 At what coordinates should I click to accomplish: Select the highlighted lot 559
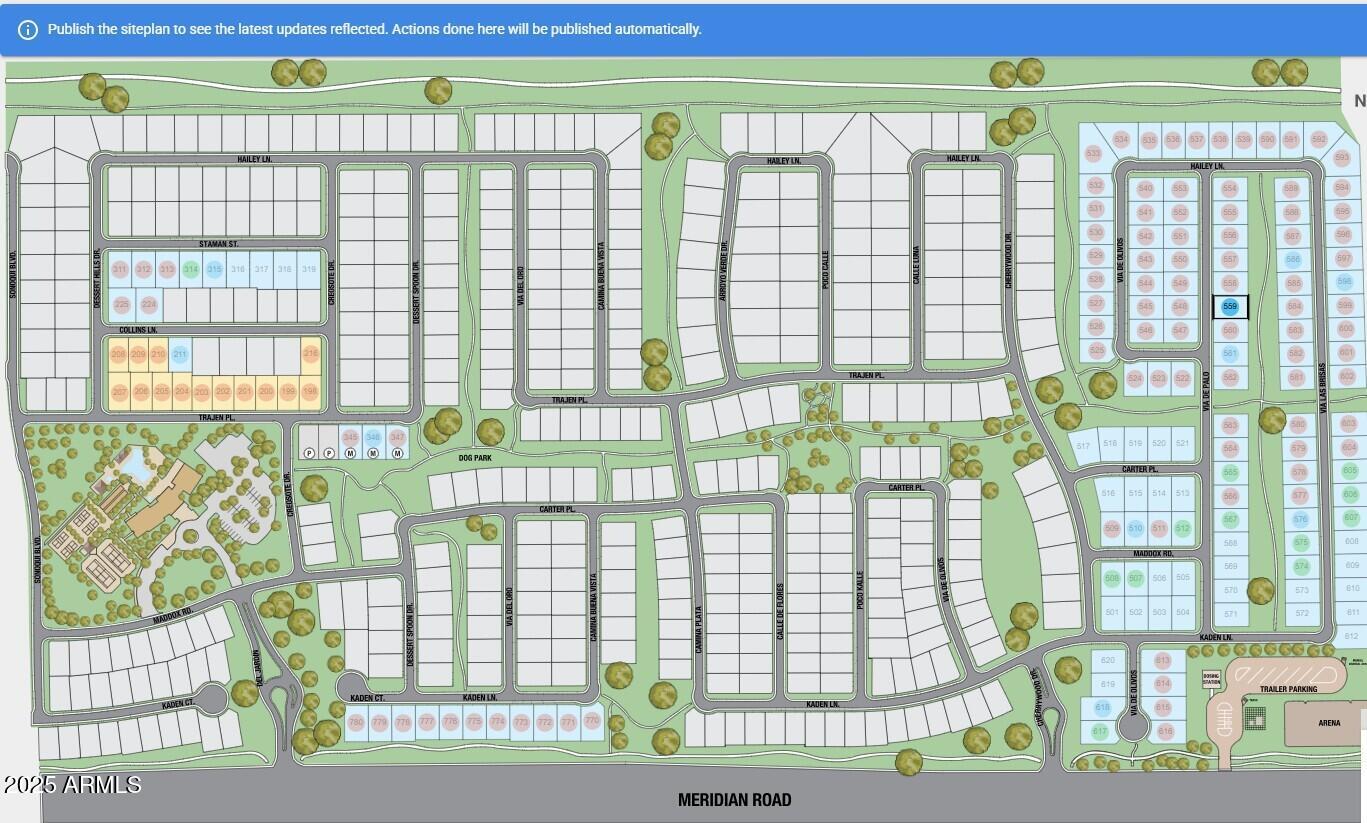click(1230, 306)
